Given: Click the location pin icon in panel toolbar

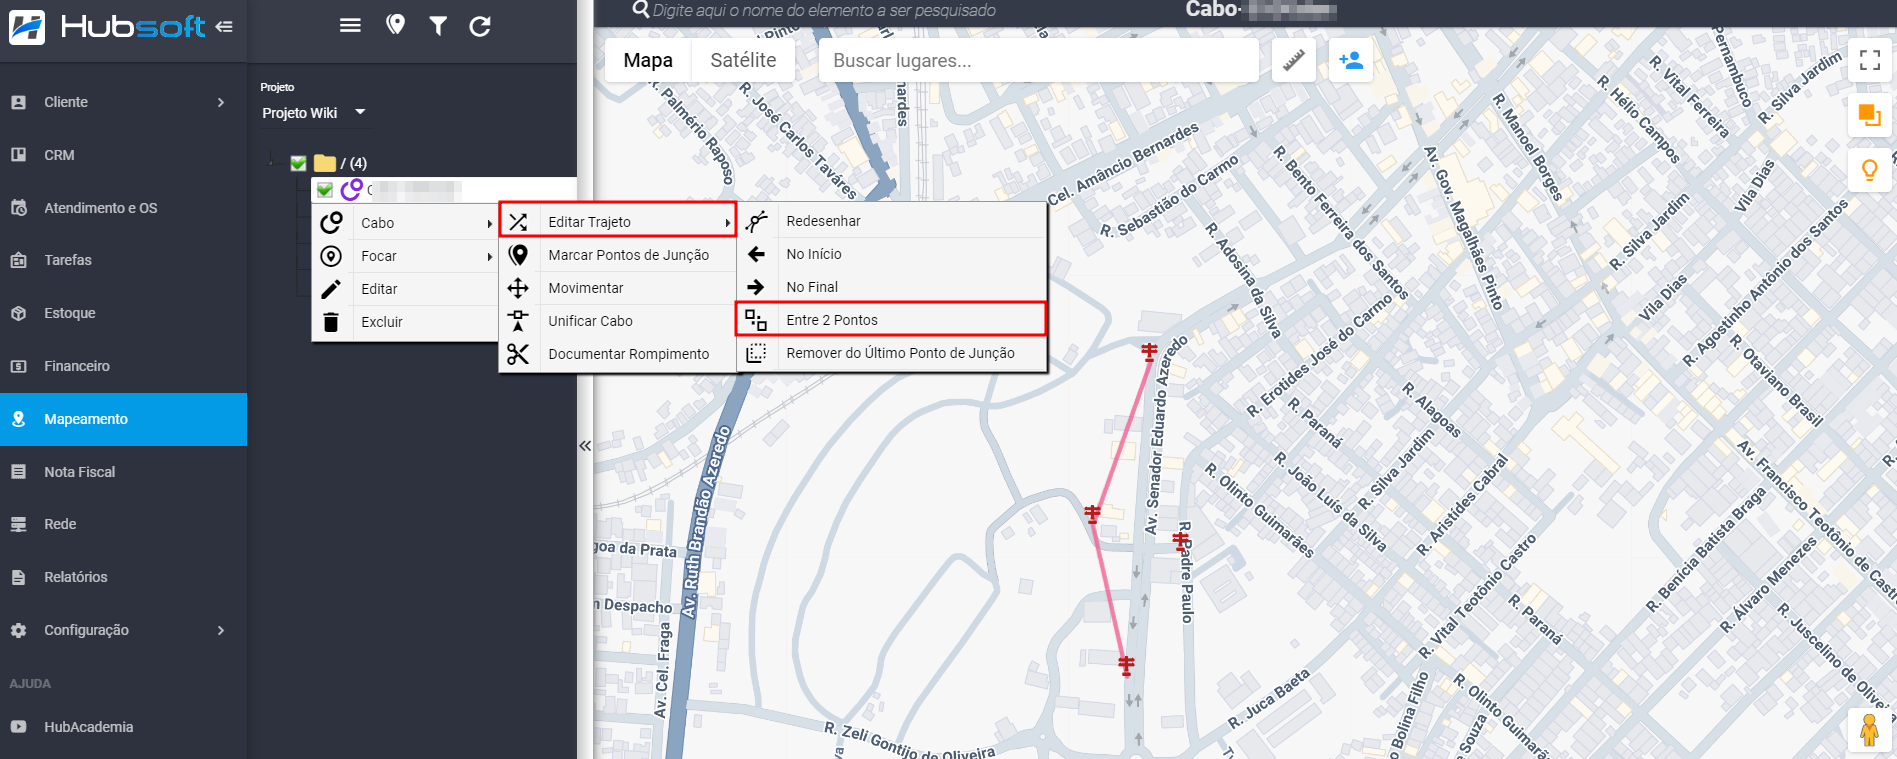Looking at the screenshot, I should click(396, 25).
